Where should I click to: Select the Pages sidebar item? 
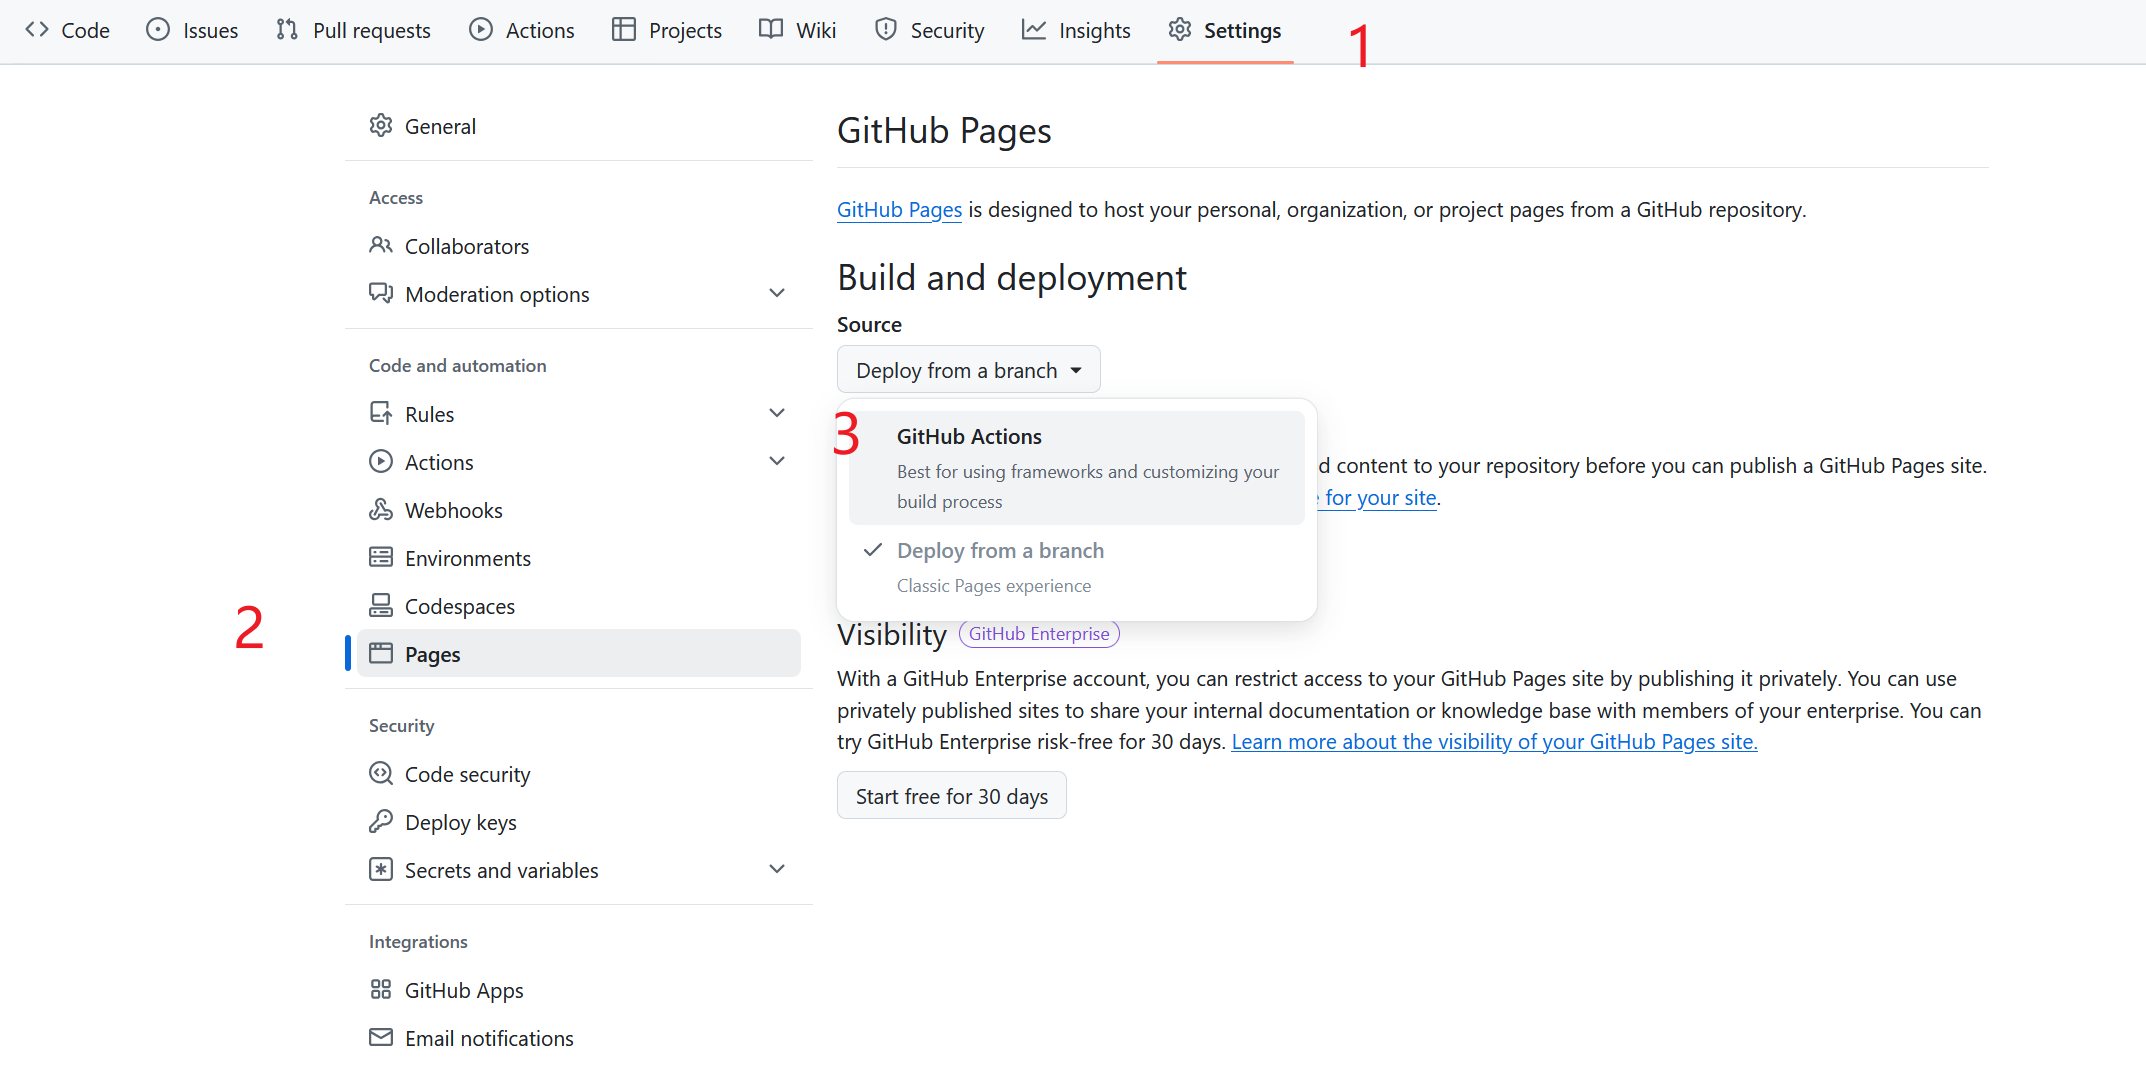(x=579, y=654)
